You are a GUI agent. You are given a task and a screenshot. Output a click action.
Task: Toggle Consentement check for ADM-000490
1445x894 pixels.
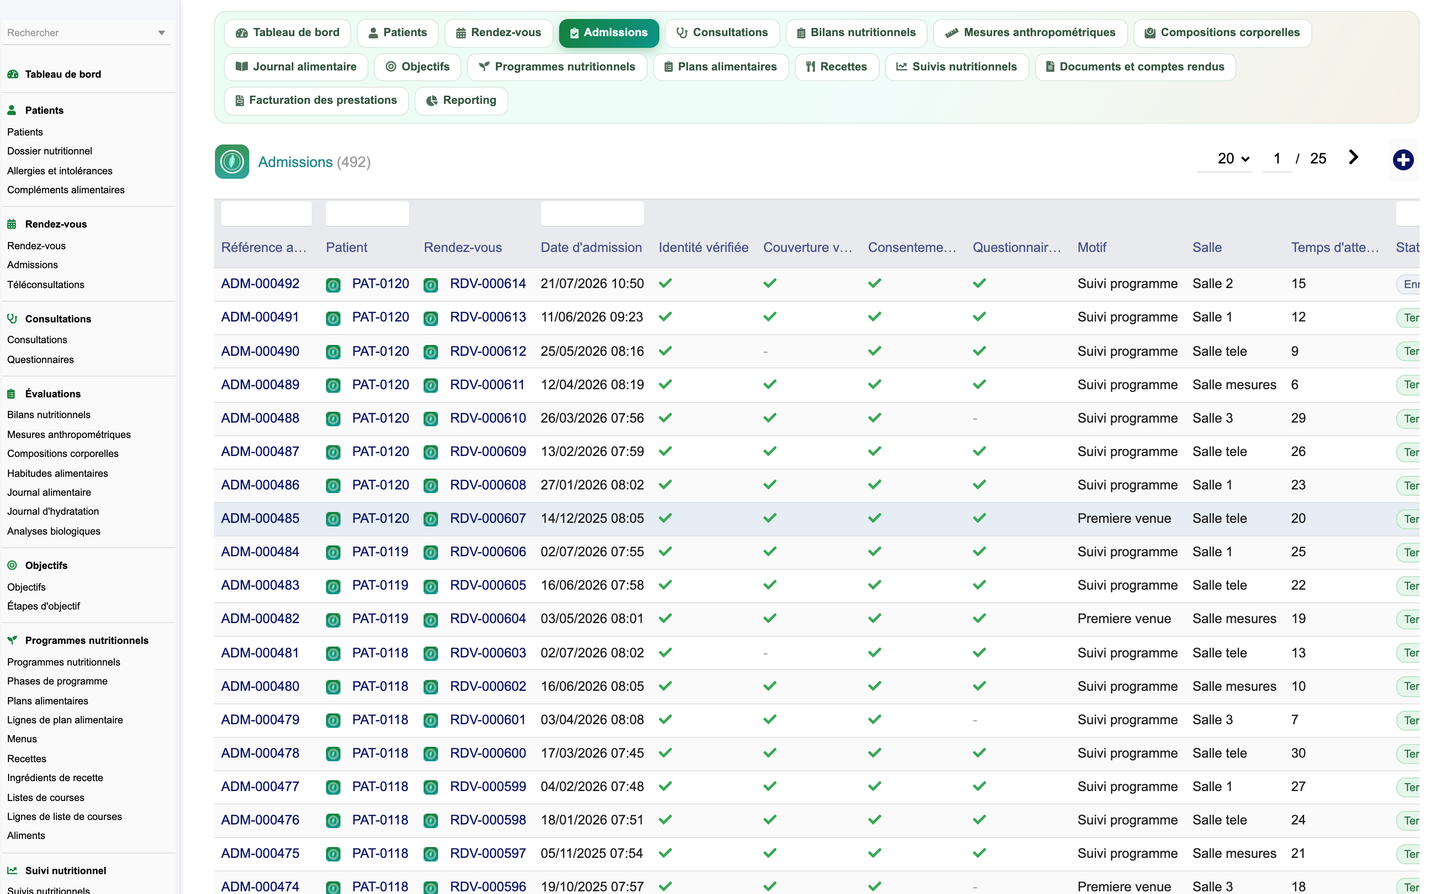pyautogui.click(x=875, y=351)
